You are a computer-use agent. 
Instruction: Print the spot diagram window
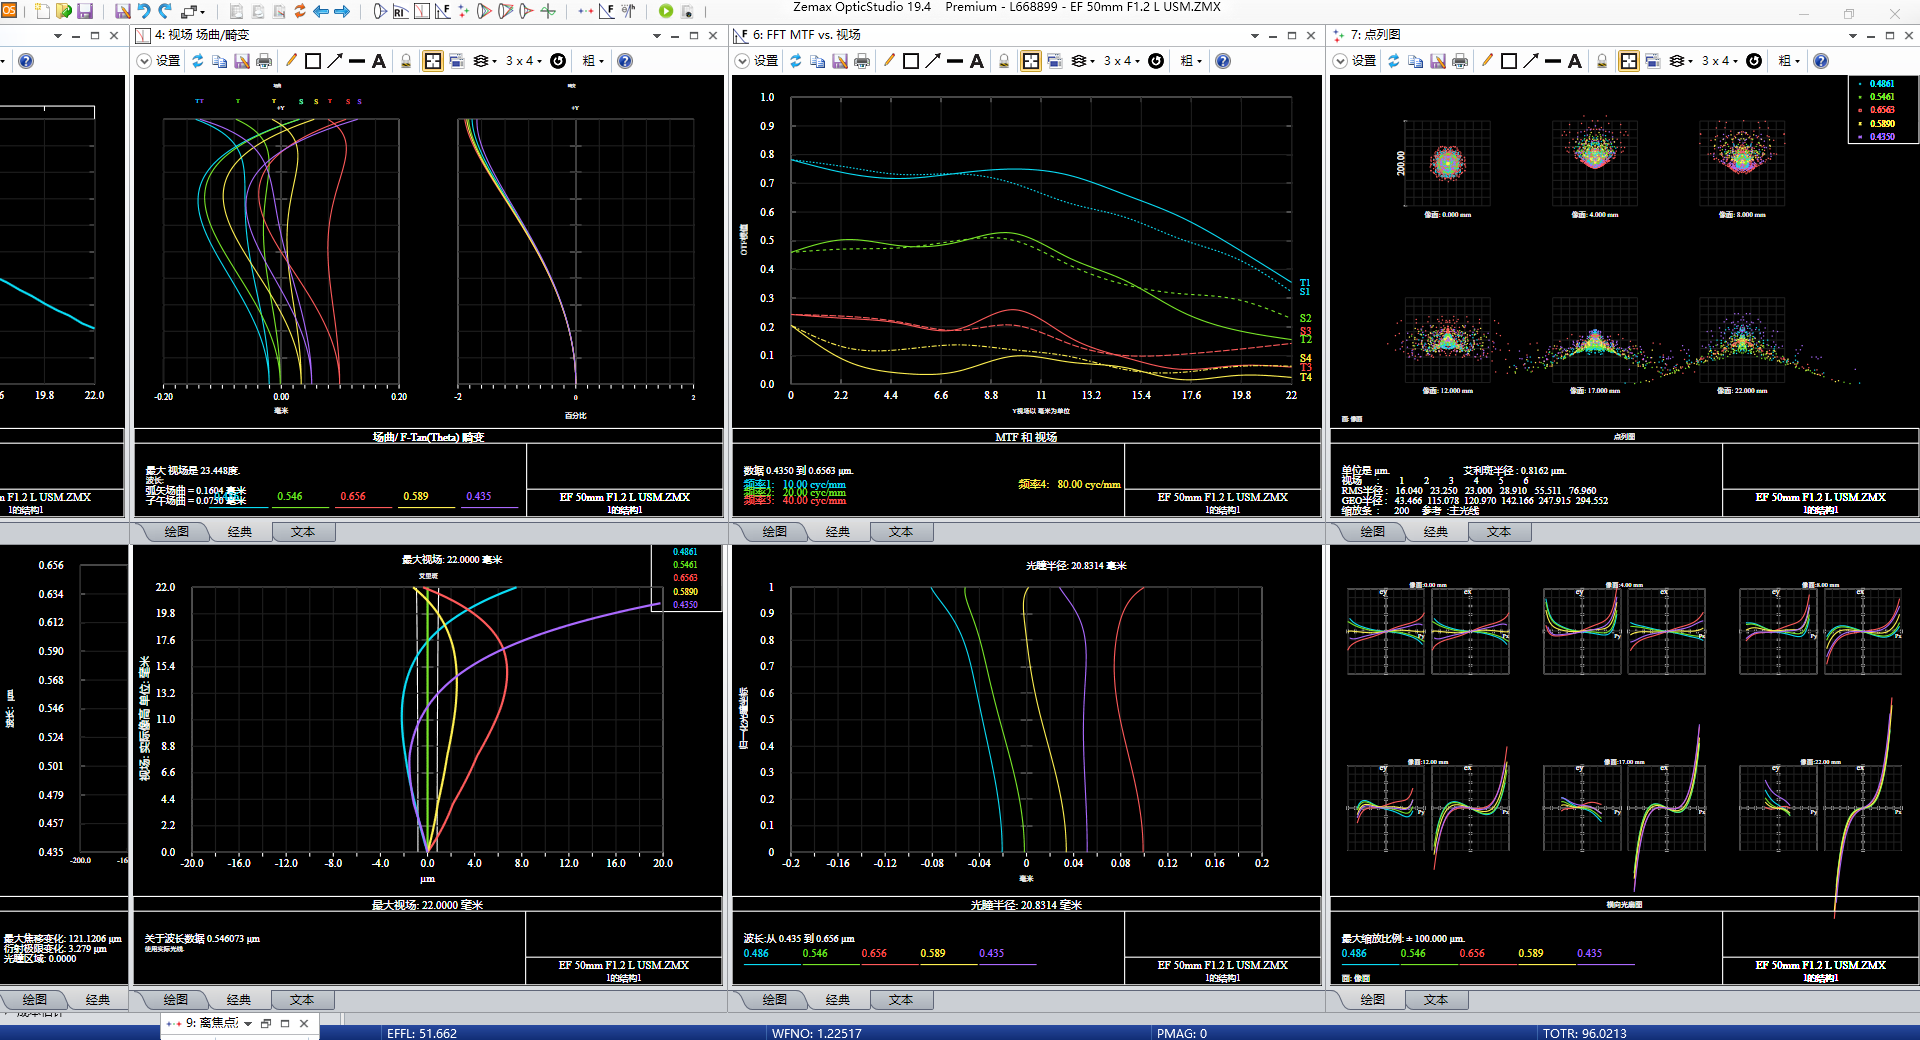tap(1460, 61)
